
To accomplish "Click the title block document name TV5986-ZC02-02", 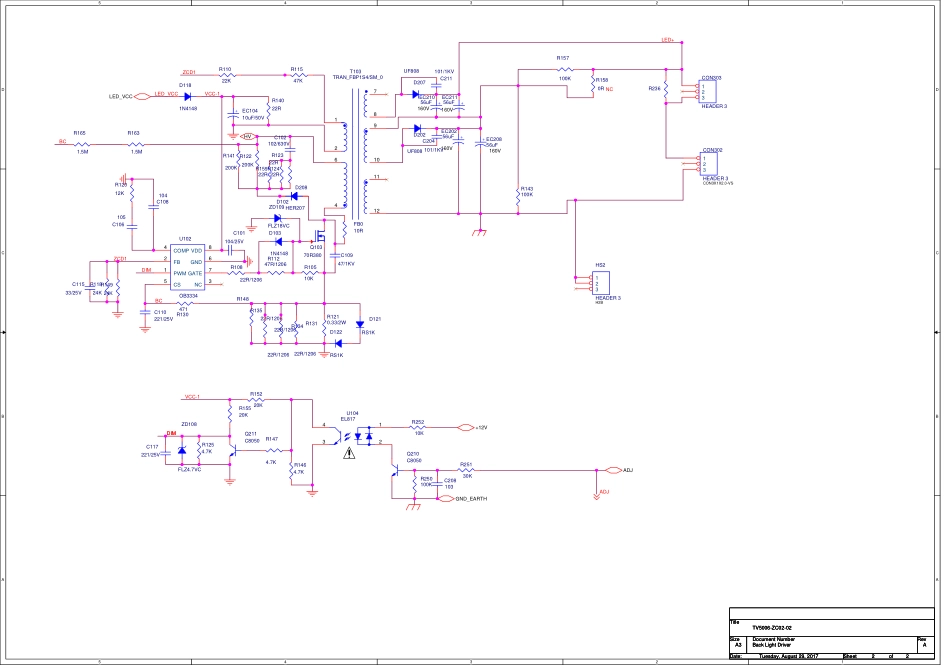I will click(x=780, y=627).
